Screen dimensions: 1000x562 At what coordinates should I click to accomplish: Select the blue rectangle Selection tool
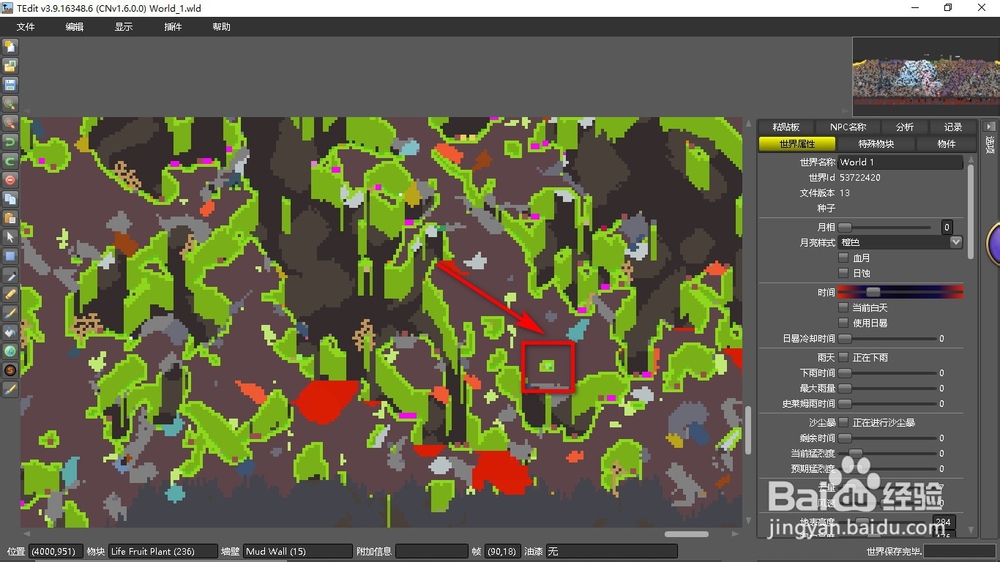point(10,256)
